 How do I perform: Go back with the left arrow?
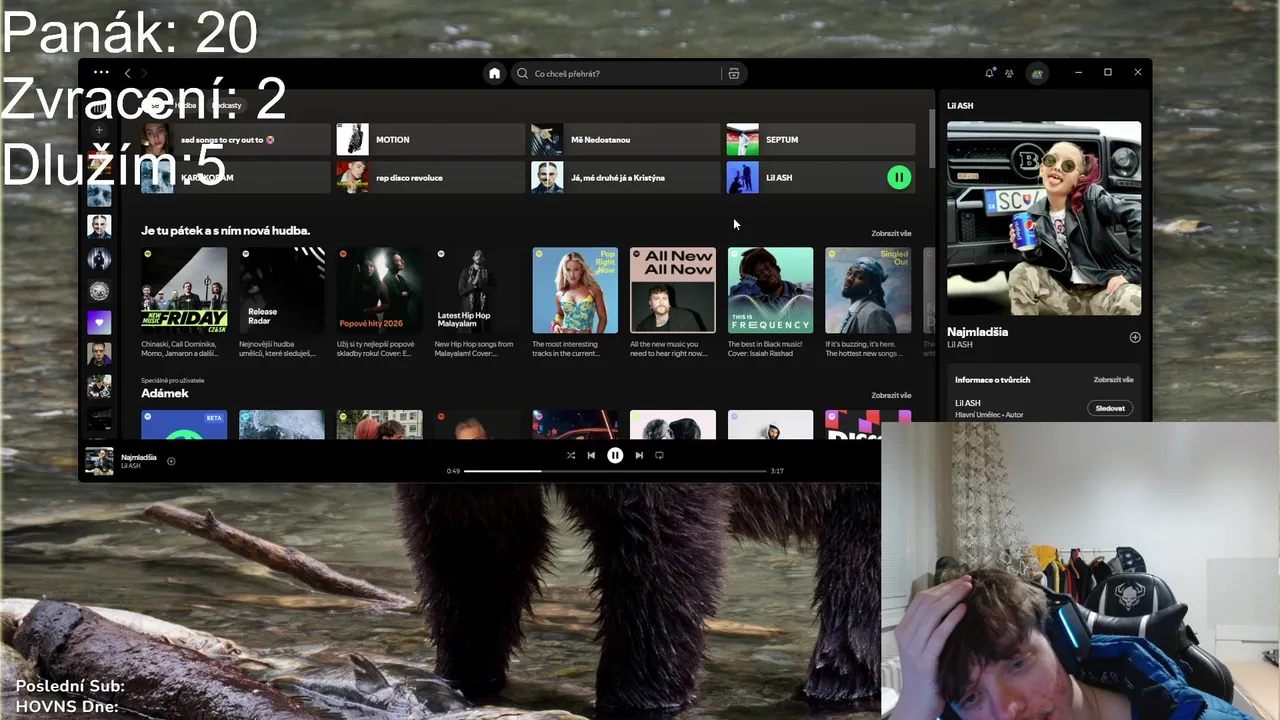pos(127,73)
